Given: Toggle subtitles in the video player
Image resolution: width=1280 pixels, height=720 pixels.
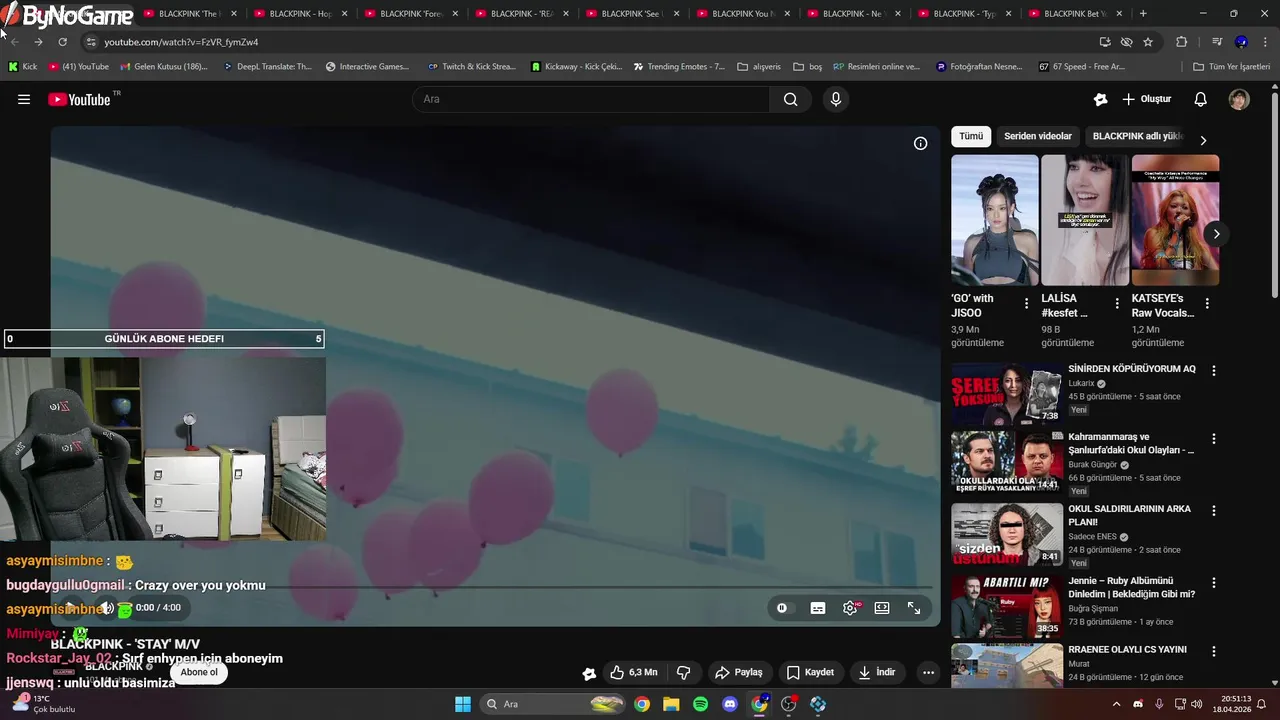Looking at the screenshot, I should click(x=818, y=608).
